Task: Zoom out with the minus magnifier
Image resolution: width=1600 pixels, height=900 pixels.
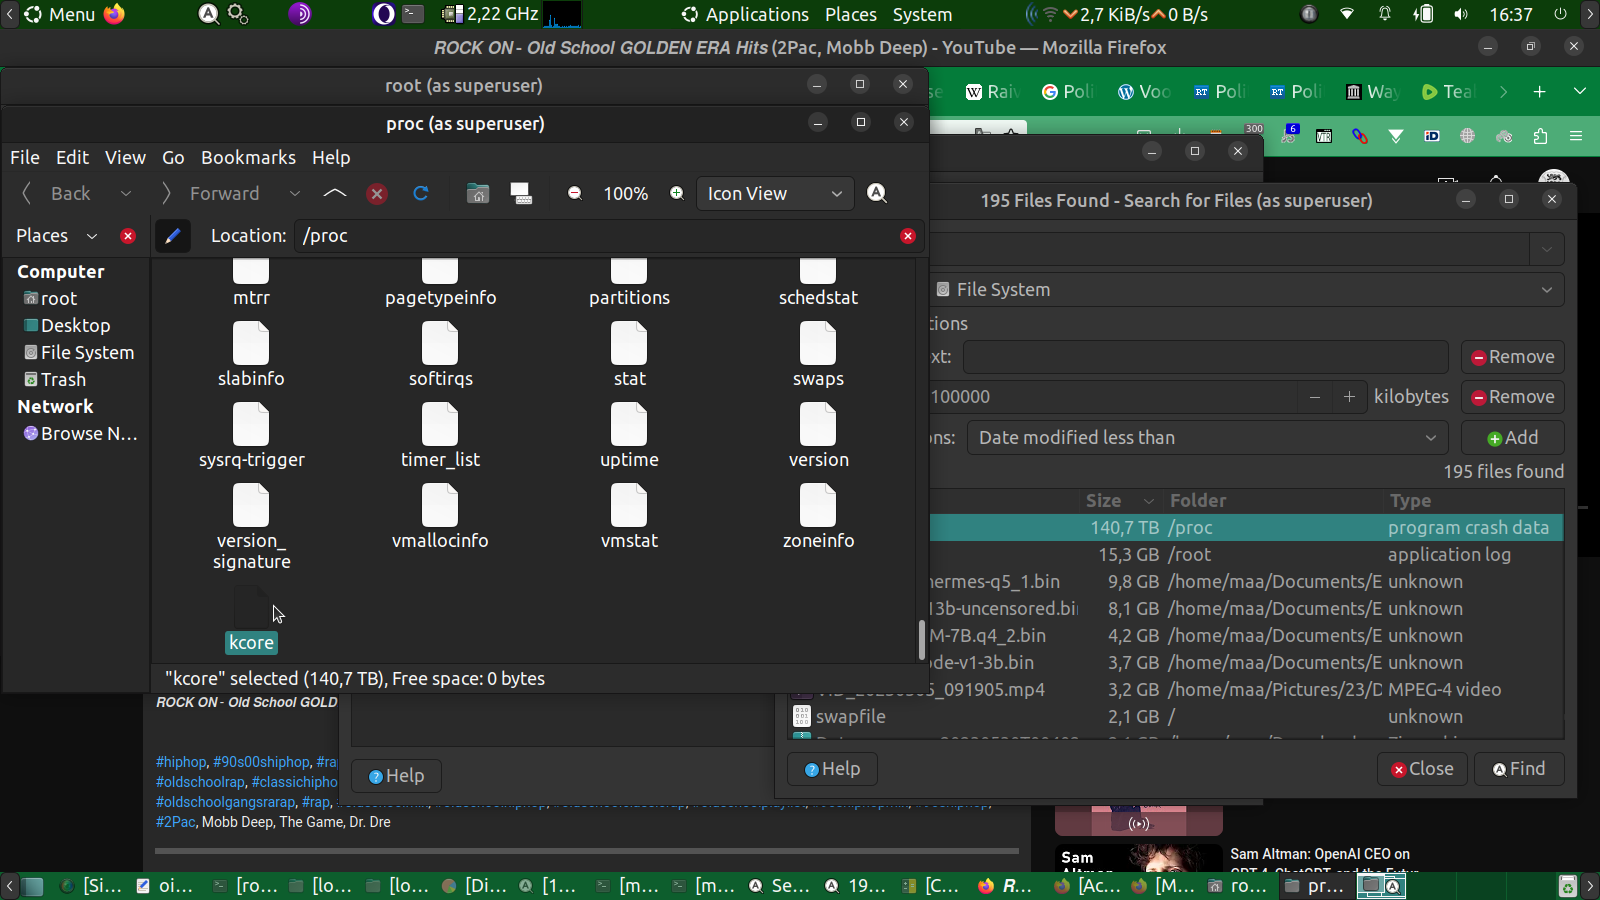Action: coord(575,194)
